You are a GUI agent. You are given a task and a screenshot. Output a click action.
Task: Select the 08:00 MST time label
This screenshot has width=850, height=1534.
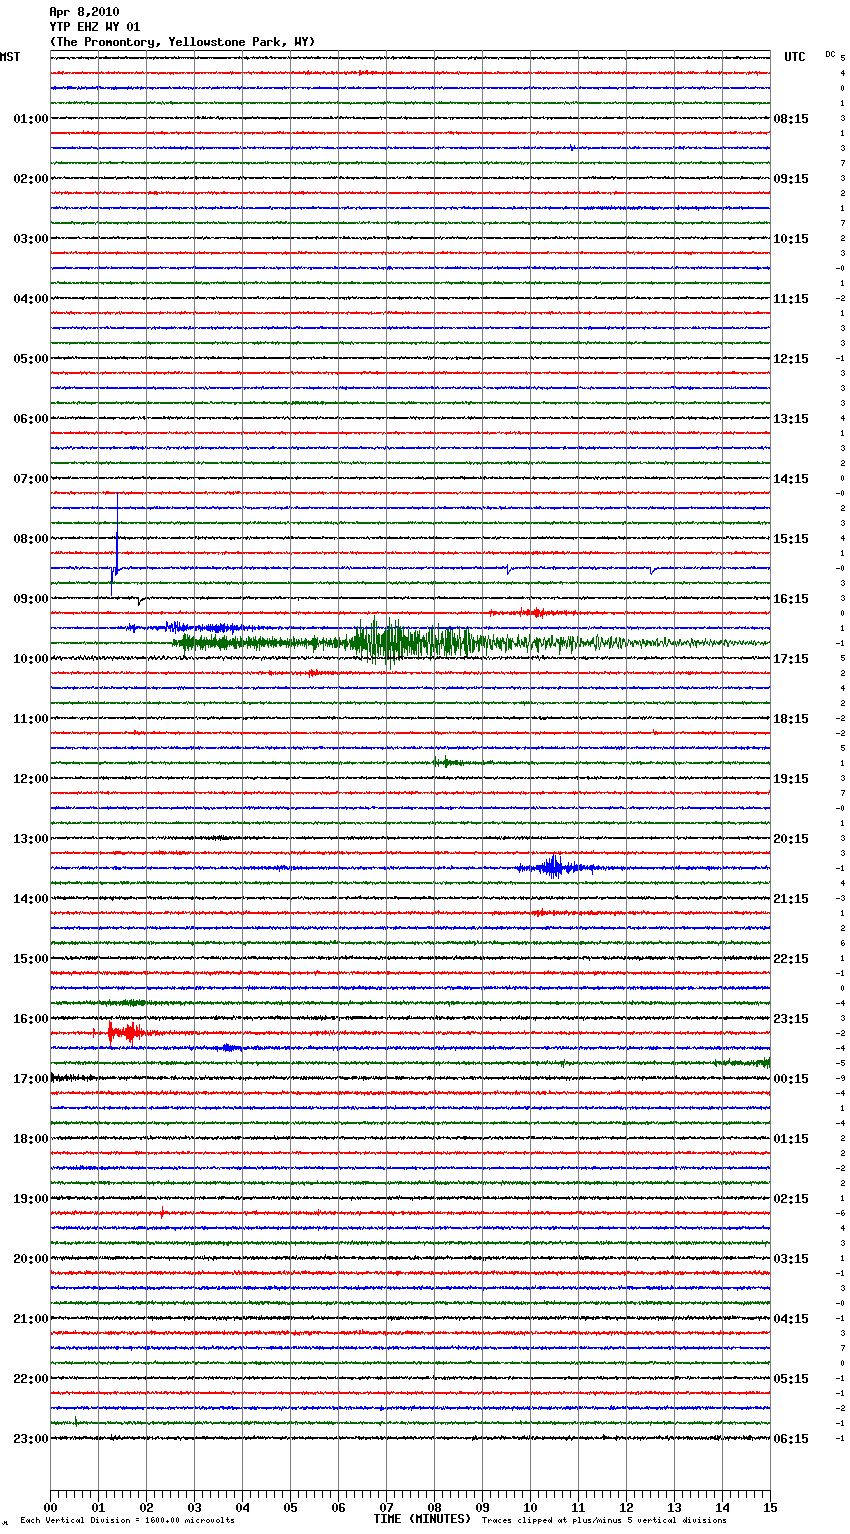(x=31, y=539)
